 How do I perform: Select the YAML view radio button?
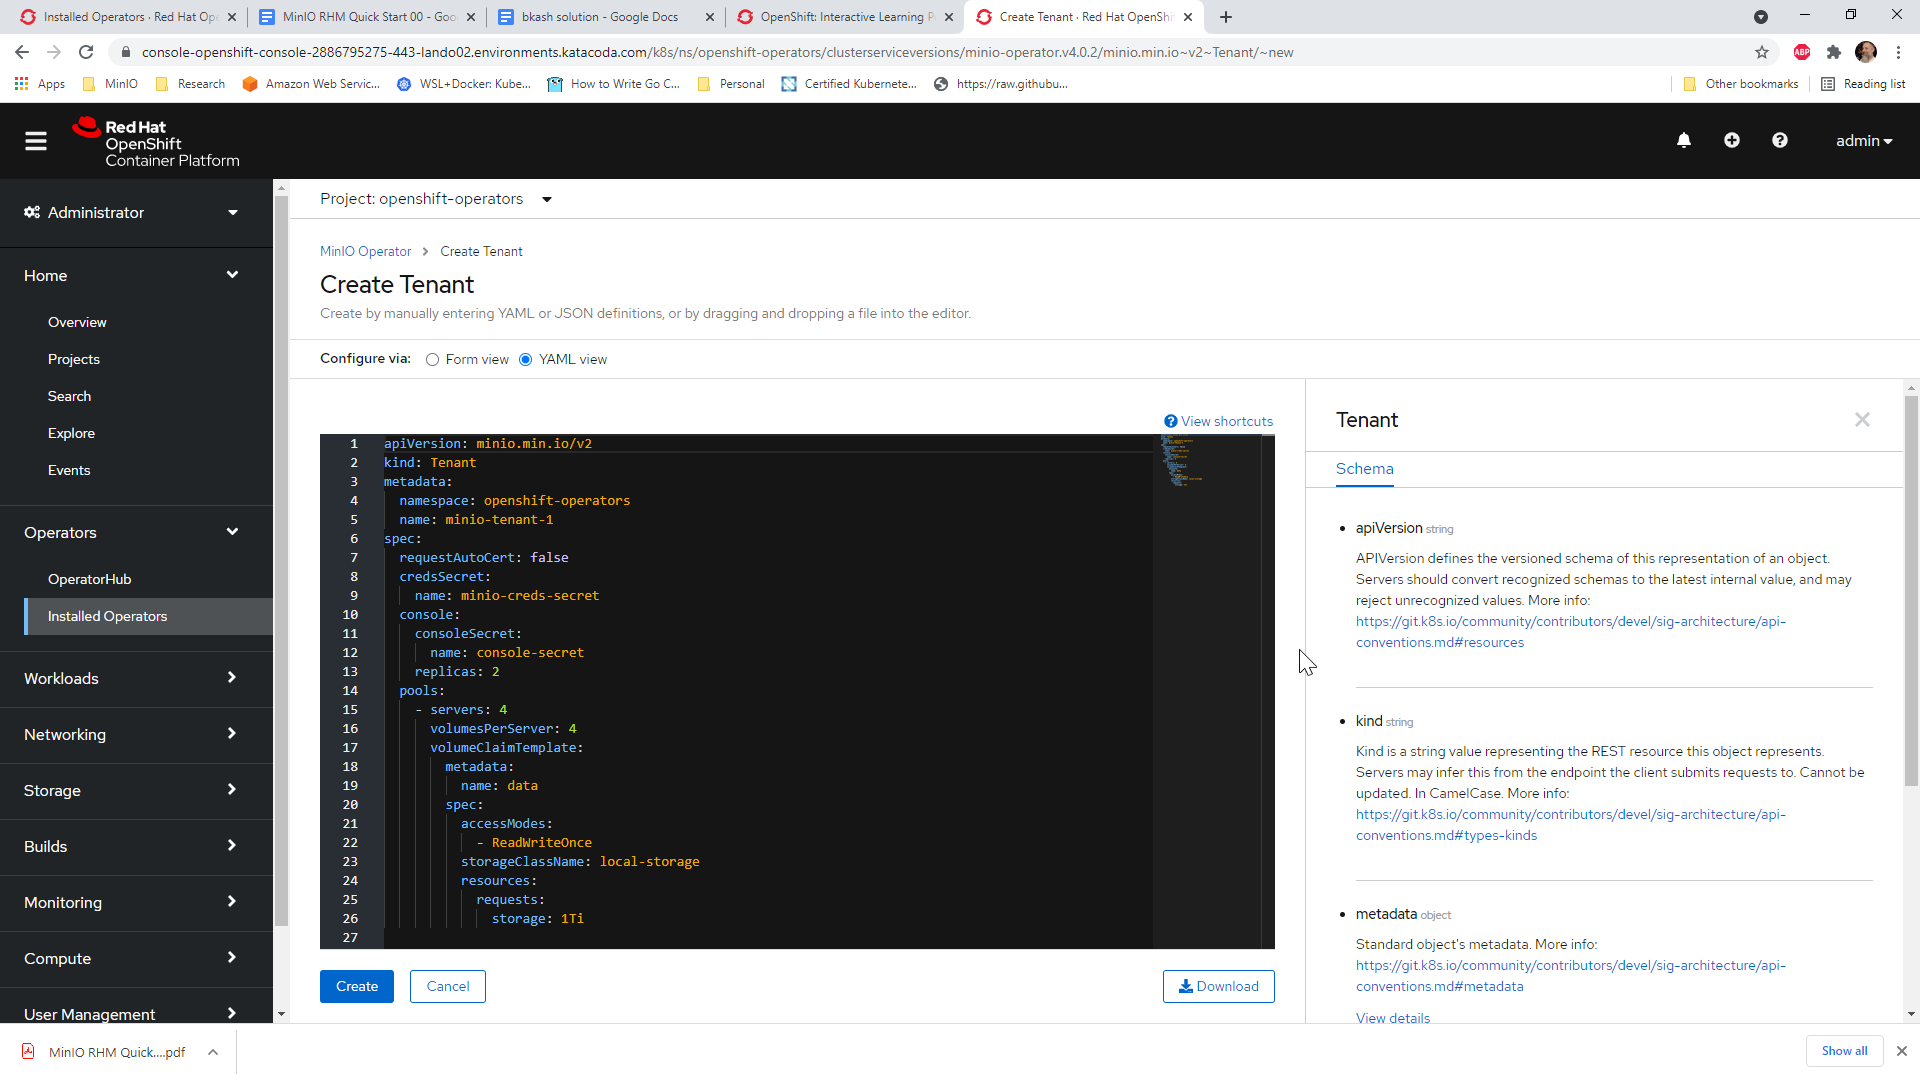[x=526, y=360]
